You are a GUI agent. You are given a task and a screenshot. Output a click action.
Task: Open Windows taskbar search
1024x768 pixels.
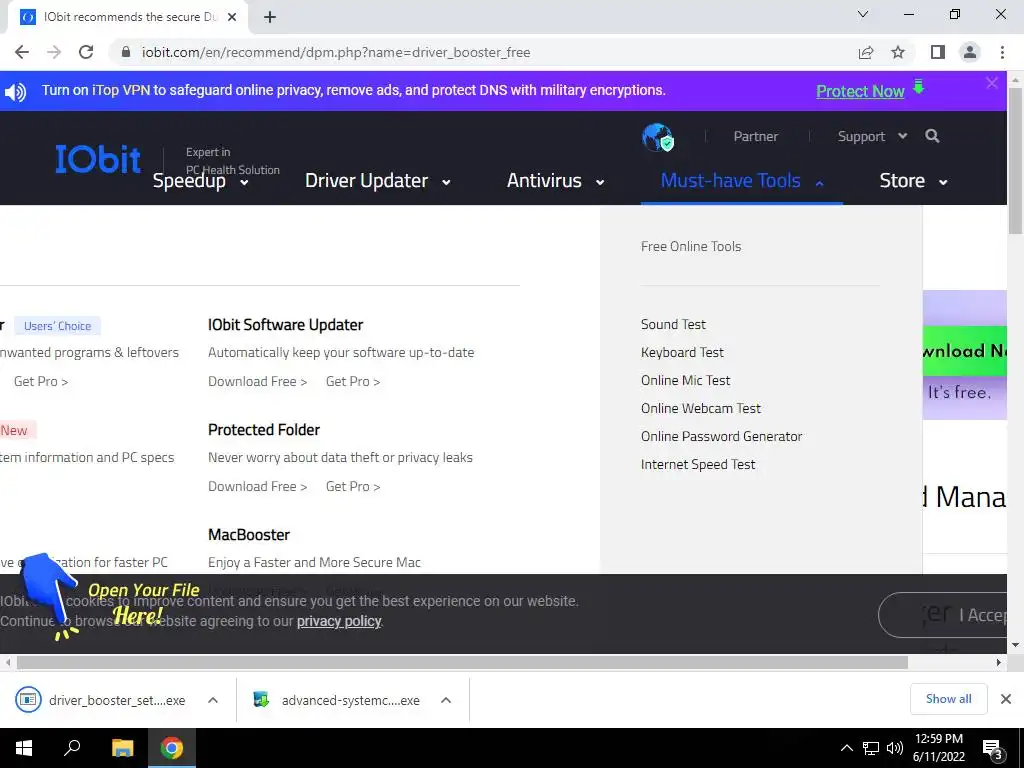pos(72,748)
